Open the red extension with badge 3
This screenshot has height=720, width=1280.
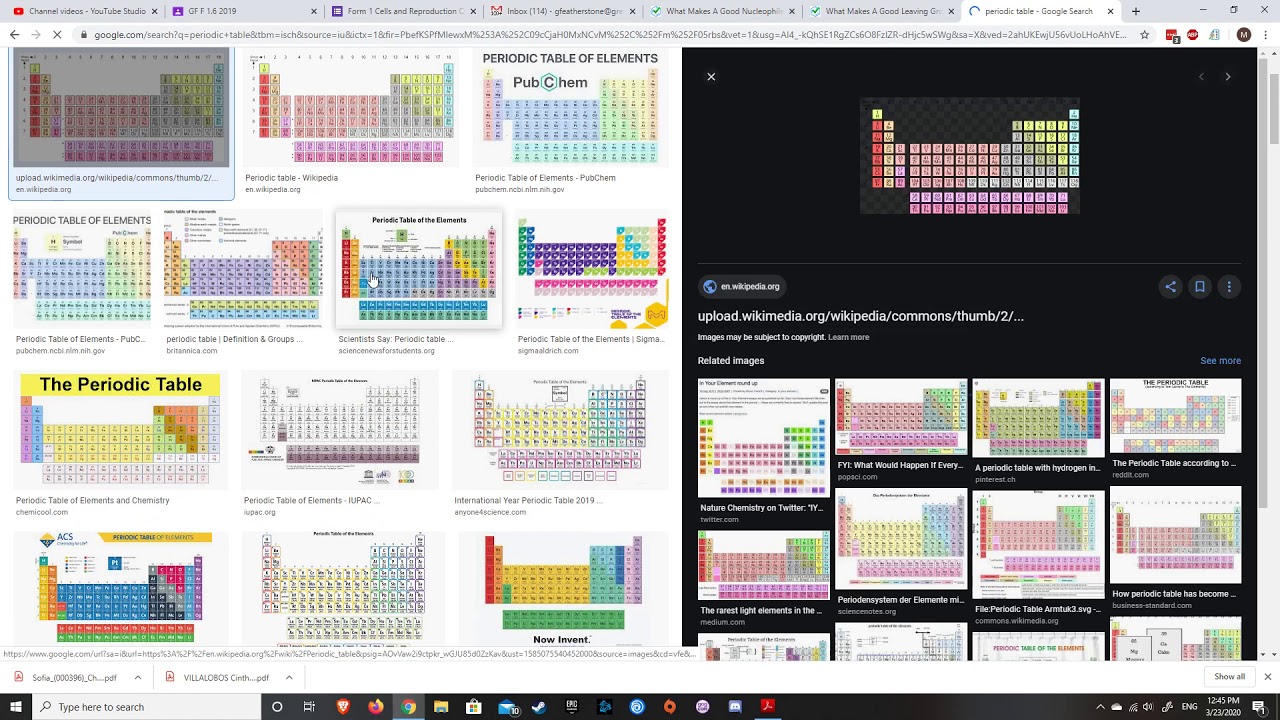1172,35
